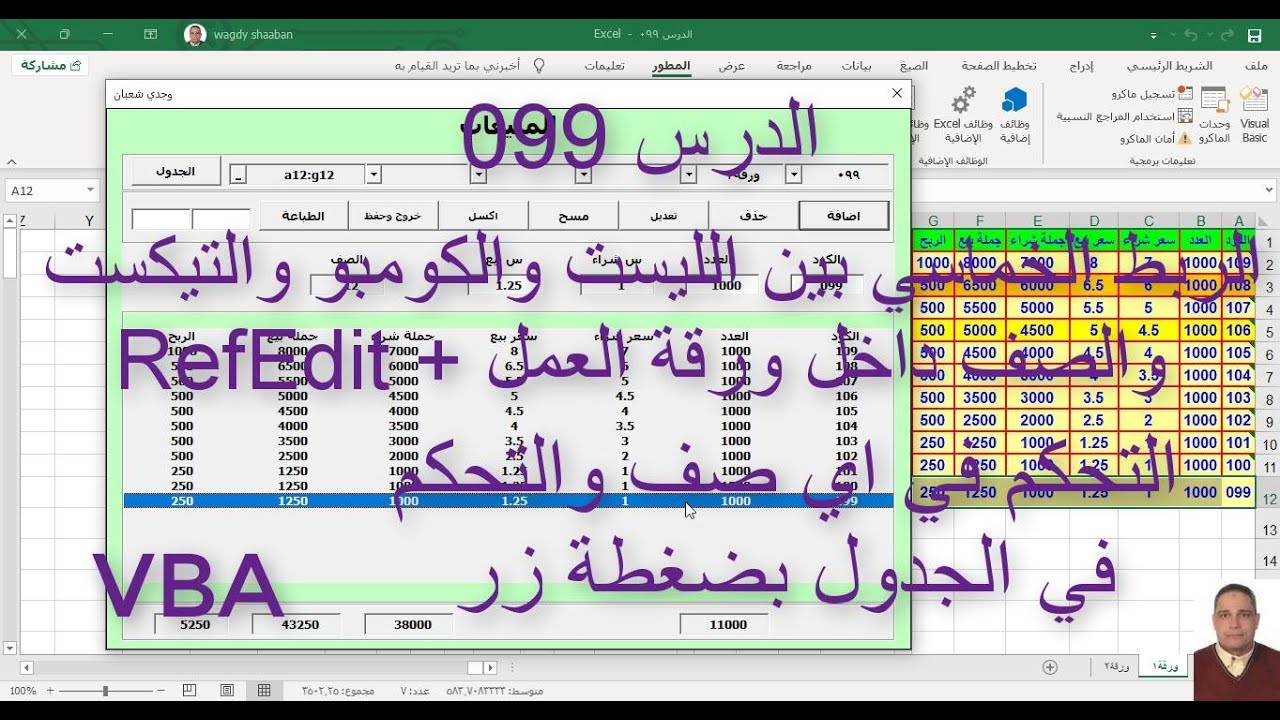Select column header G in the worksheet

(x=933, y=220)
